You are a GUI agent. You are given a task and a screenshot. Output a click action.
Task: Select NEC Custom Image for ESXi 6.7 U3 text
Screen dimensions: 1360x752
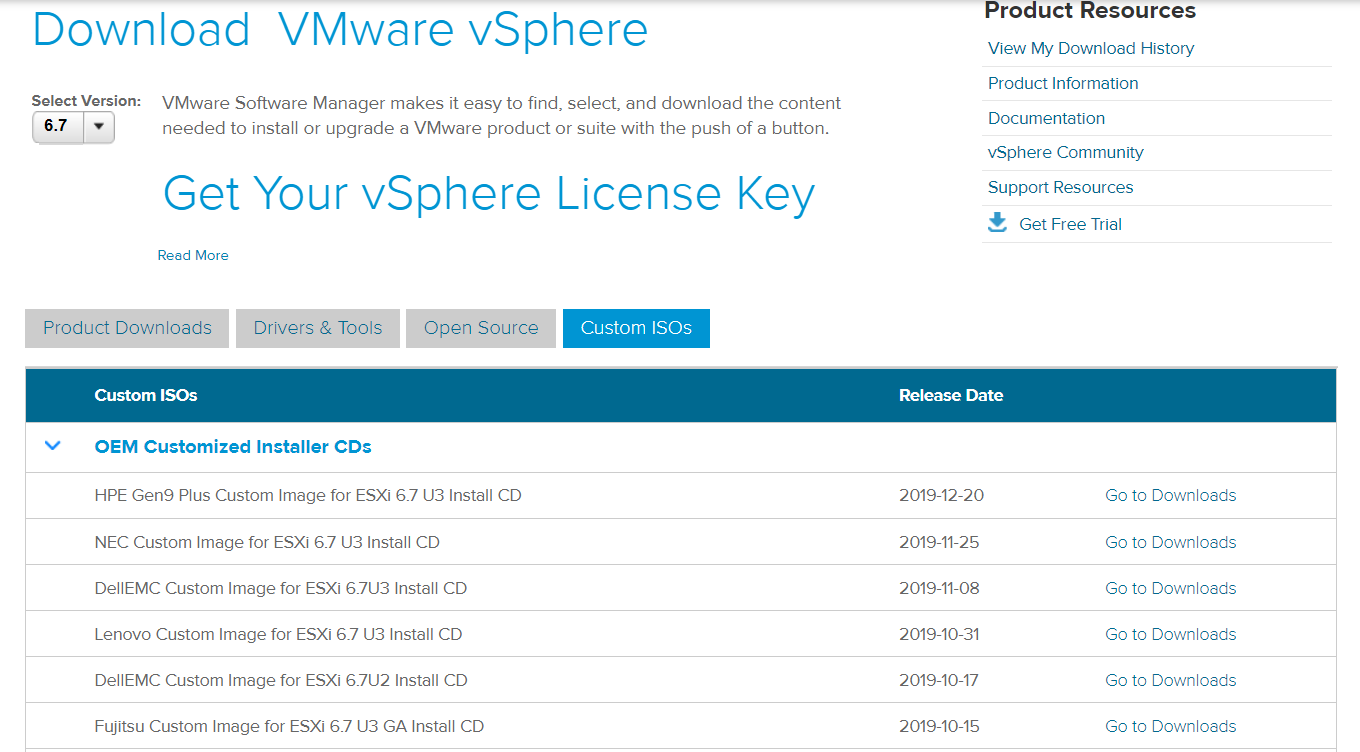pyautogui.click(x=267, y=542)
